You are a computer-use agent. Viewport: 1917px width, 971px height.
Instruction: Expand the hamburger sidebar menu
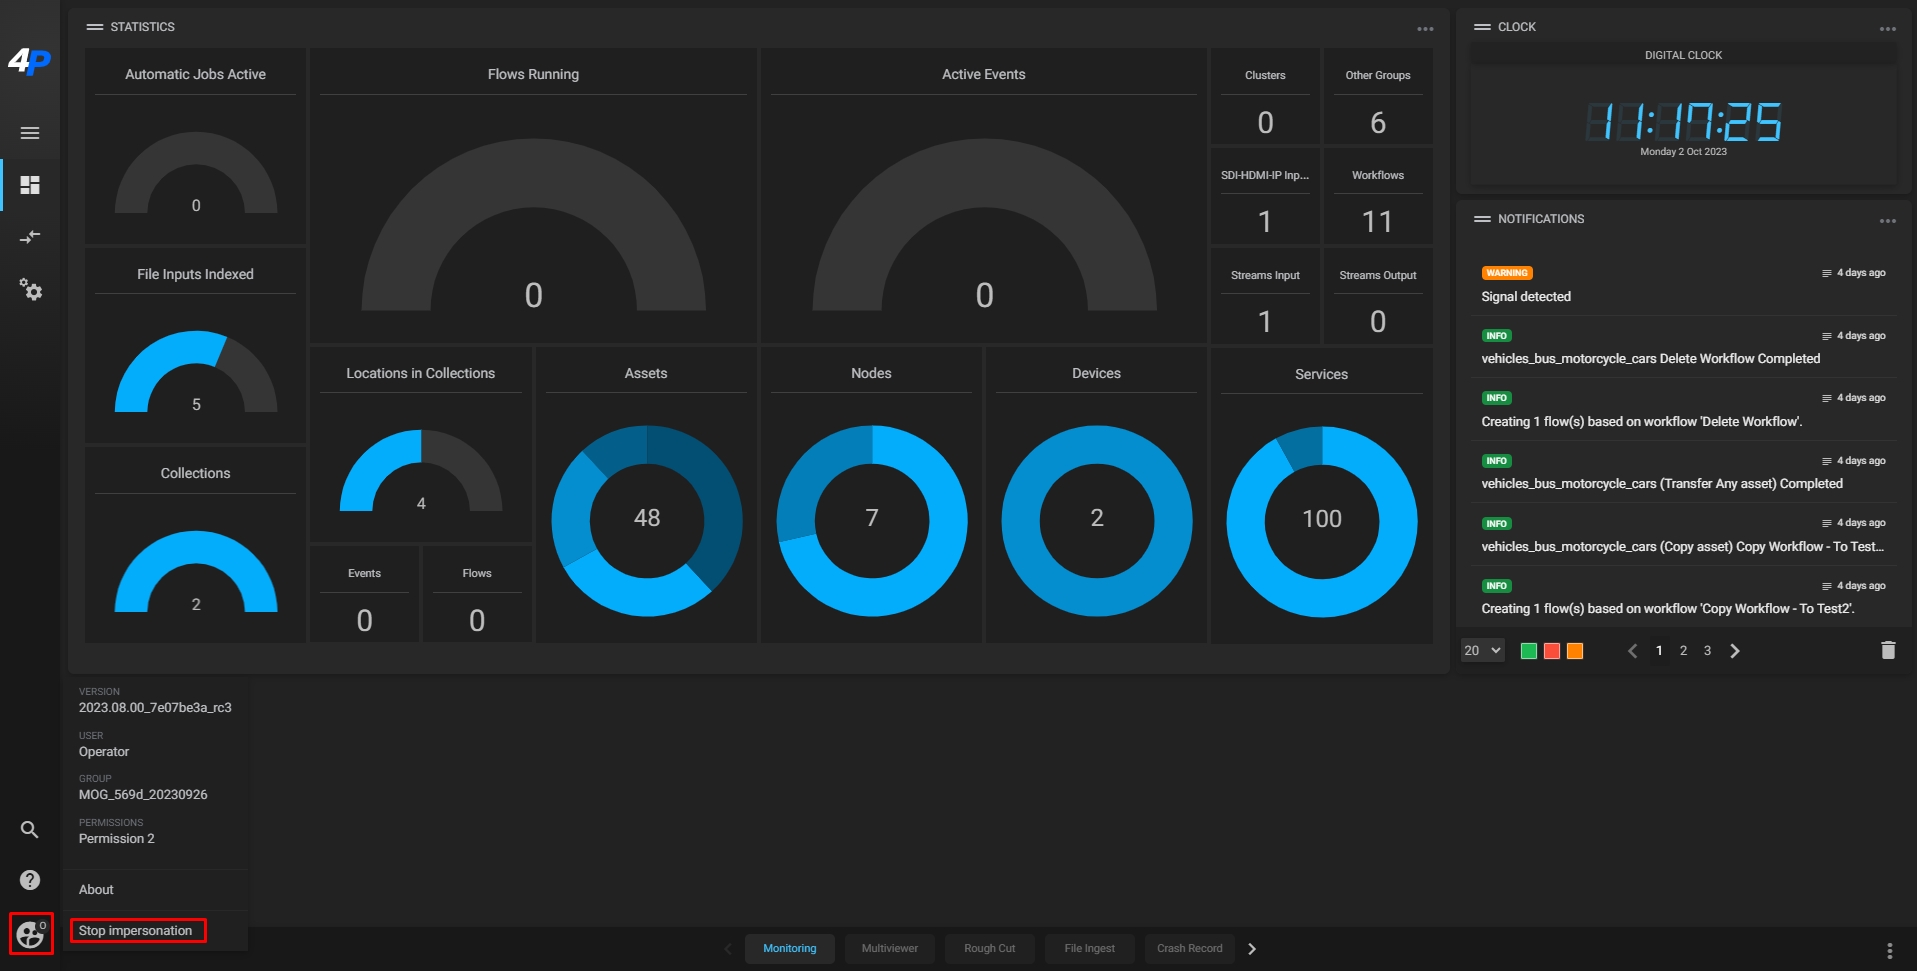pyautogui.click(x=30, y=133)
